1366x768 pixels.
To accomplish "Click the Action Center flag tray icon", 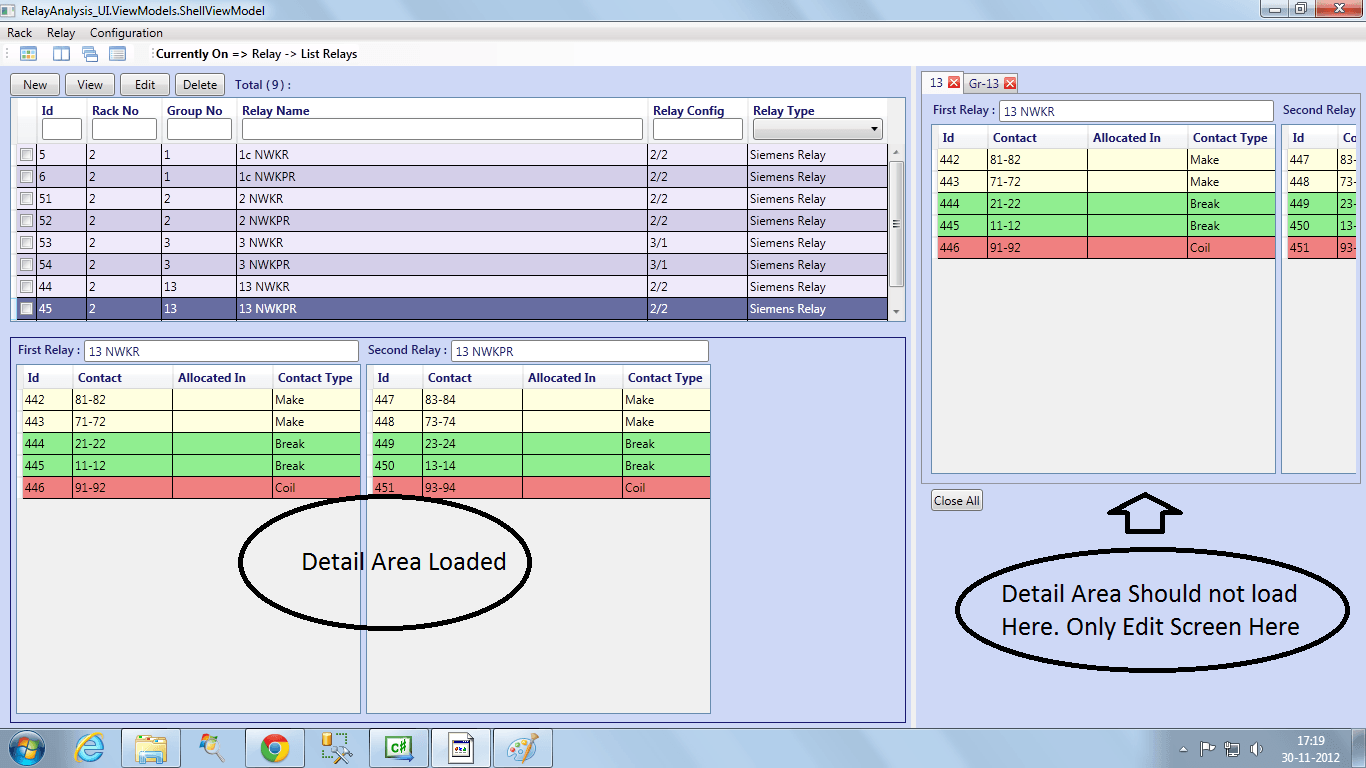I will 1207,749.
